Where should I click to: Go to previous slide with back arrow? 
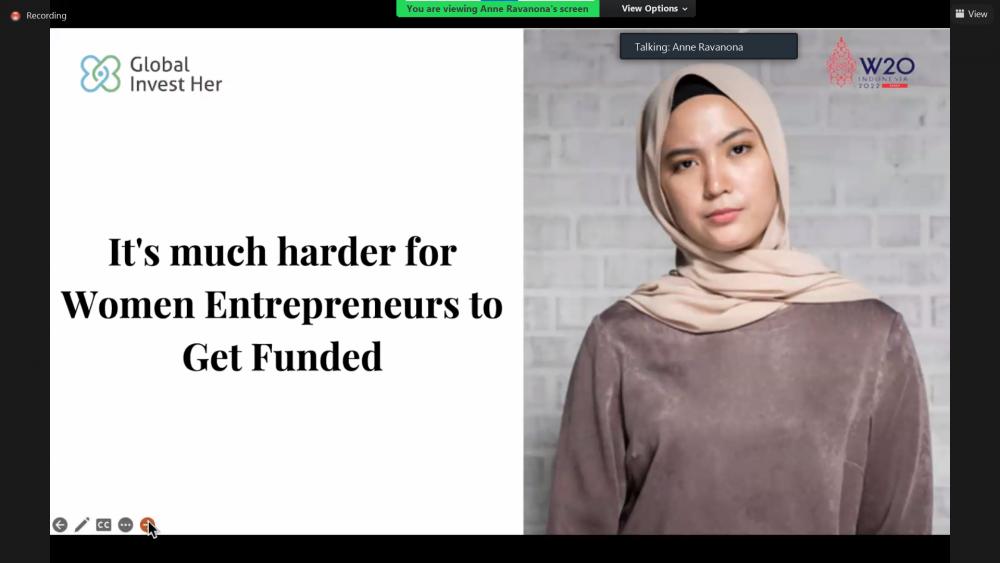60,525
